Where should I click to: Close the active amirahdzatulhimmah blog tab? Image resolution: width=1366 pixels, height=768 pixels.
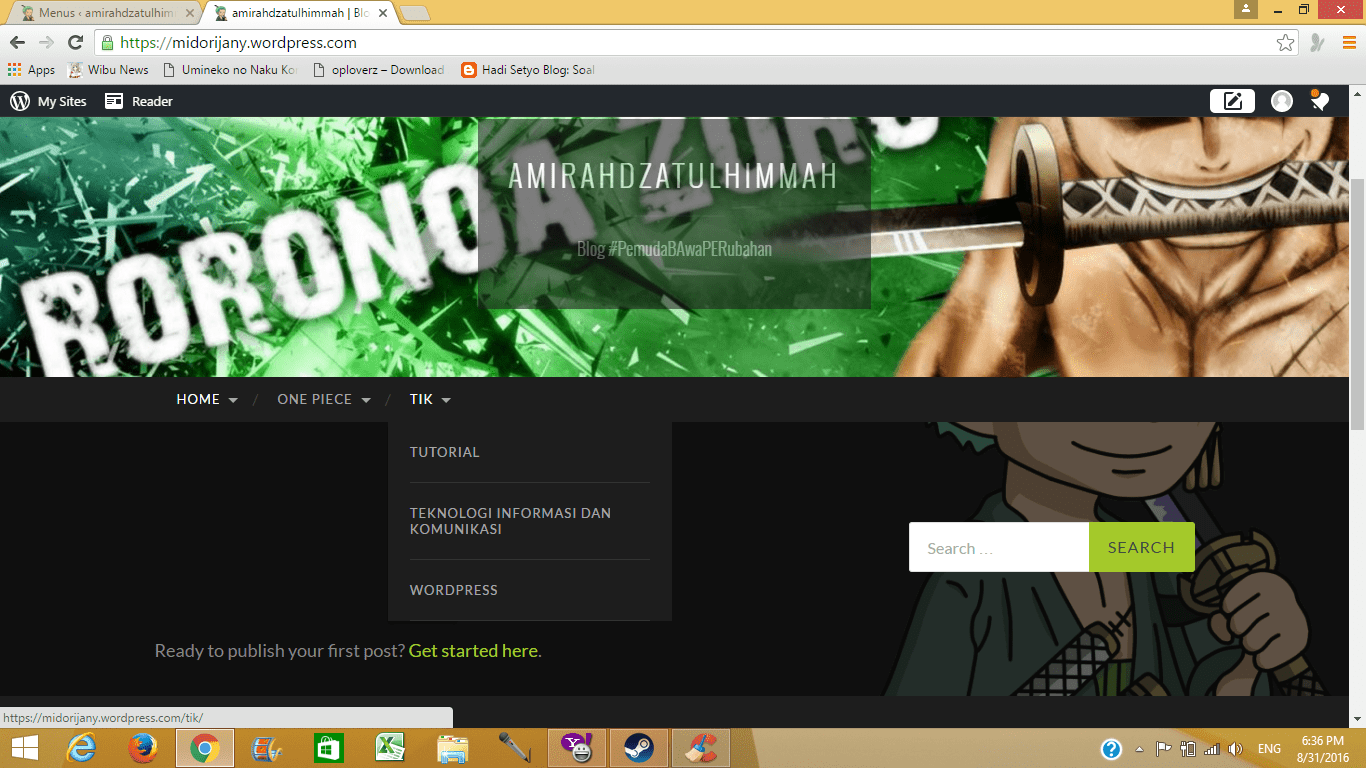(383, 13)
